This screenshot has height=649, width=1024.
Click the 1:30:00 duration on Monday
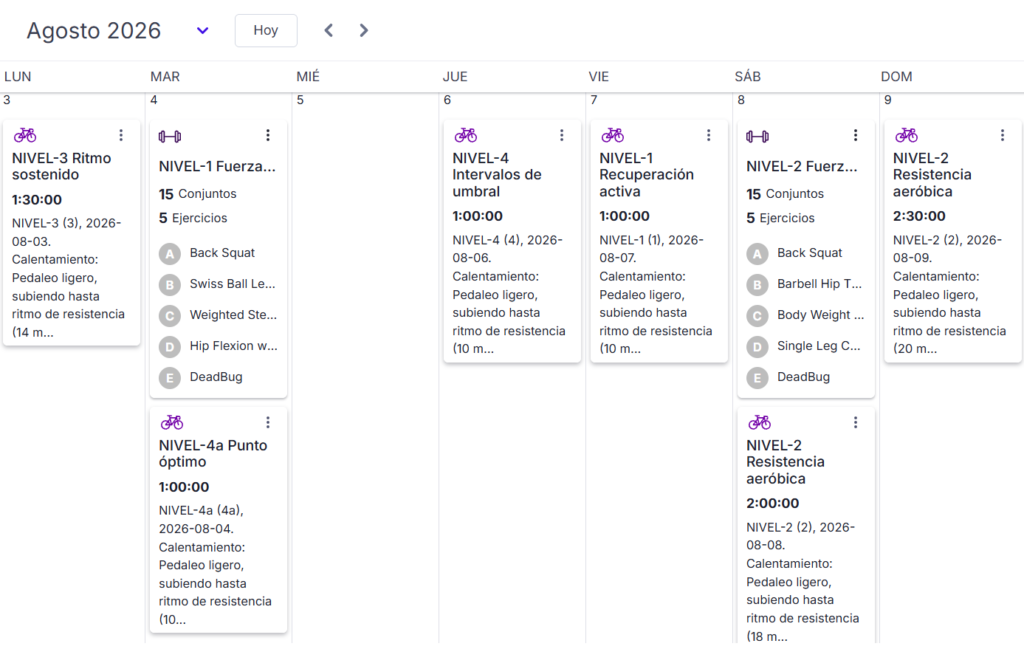(37, 200)
